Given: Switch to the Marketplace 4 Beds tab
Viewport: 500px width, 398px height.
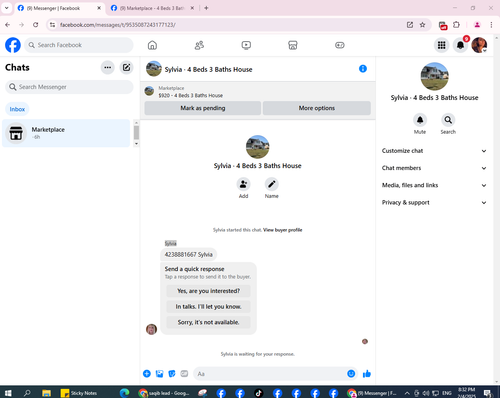Looking at the screenshot, I should [152, 8].
